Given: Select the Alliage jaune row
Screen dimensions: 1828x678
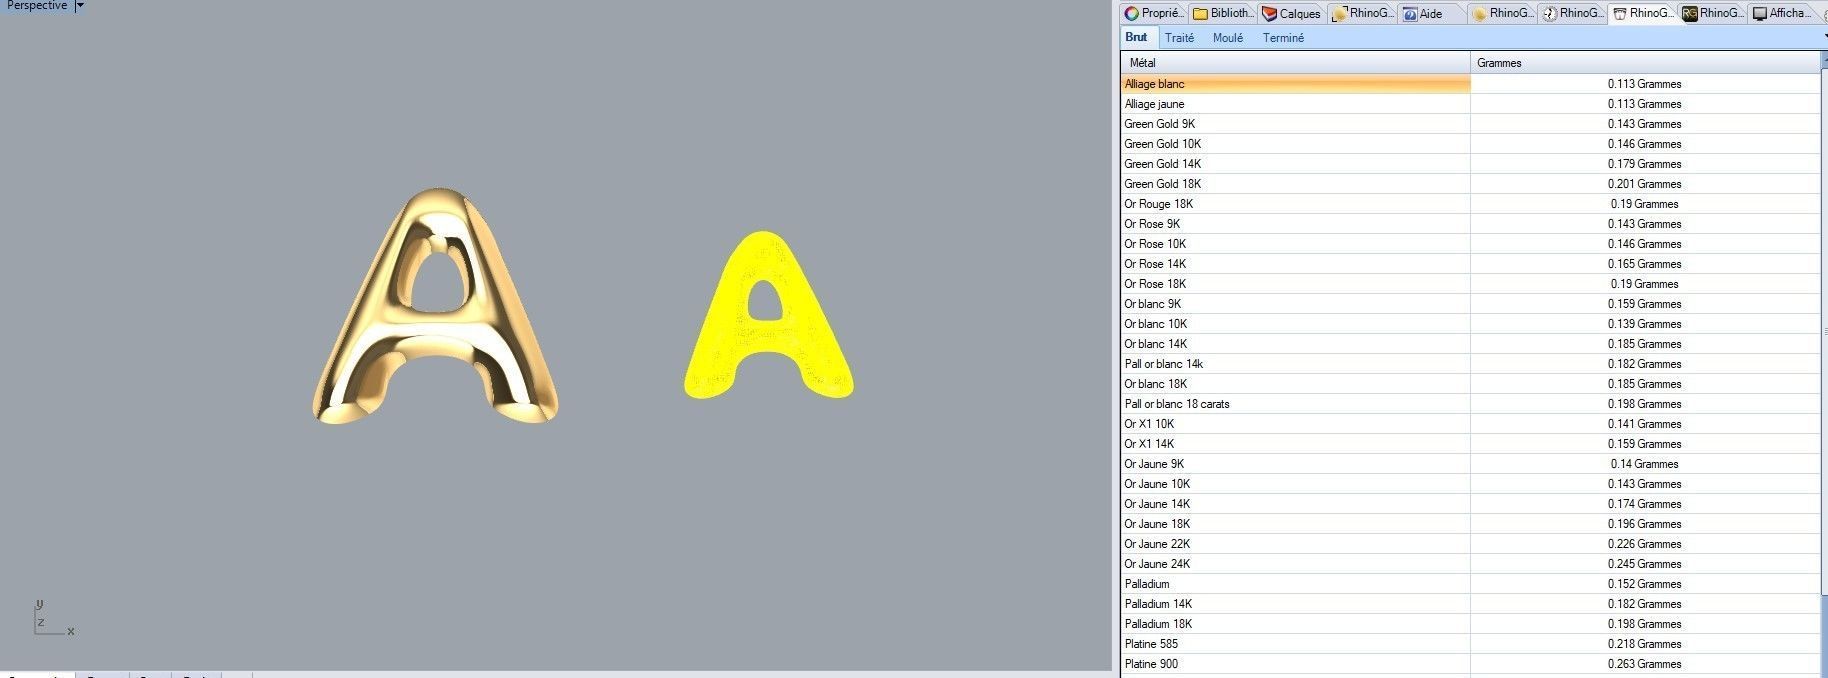Looking at the screenshot, I should pyautogui.click(x=1470, y=104).
